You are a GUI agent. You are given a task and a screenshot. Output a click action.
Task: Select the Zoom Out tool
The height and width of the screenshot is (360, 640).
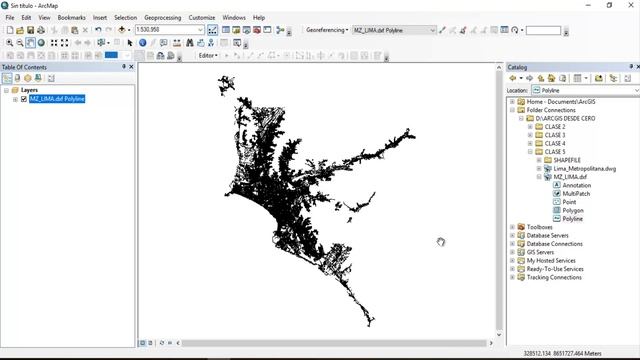[20, 43]
